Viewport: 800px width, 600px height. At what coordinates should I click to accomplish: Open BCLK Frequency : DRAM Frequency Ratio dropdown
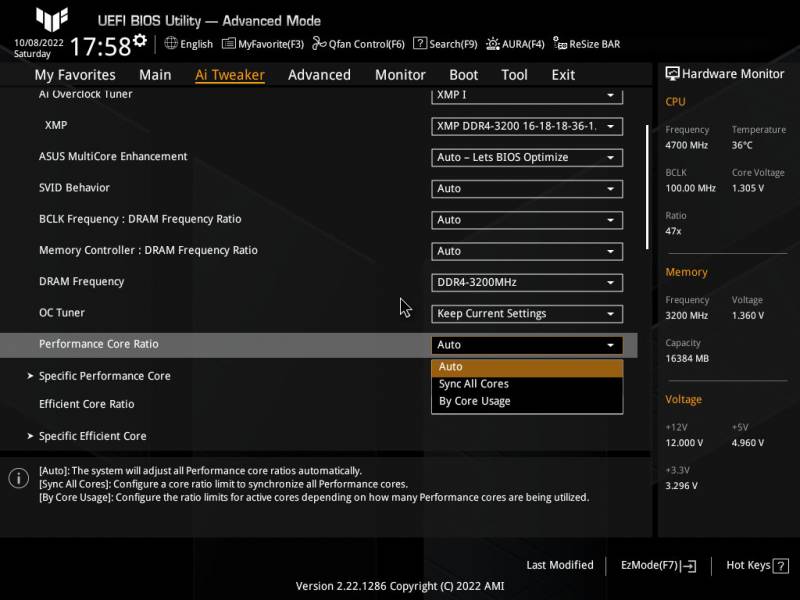[527, 220]
